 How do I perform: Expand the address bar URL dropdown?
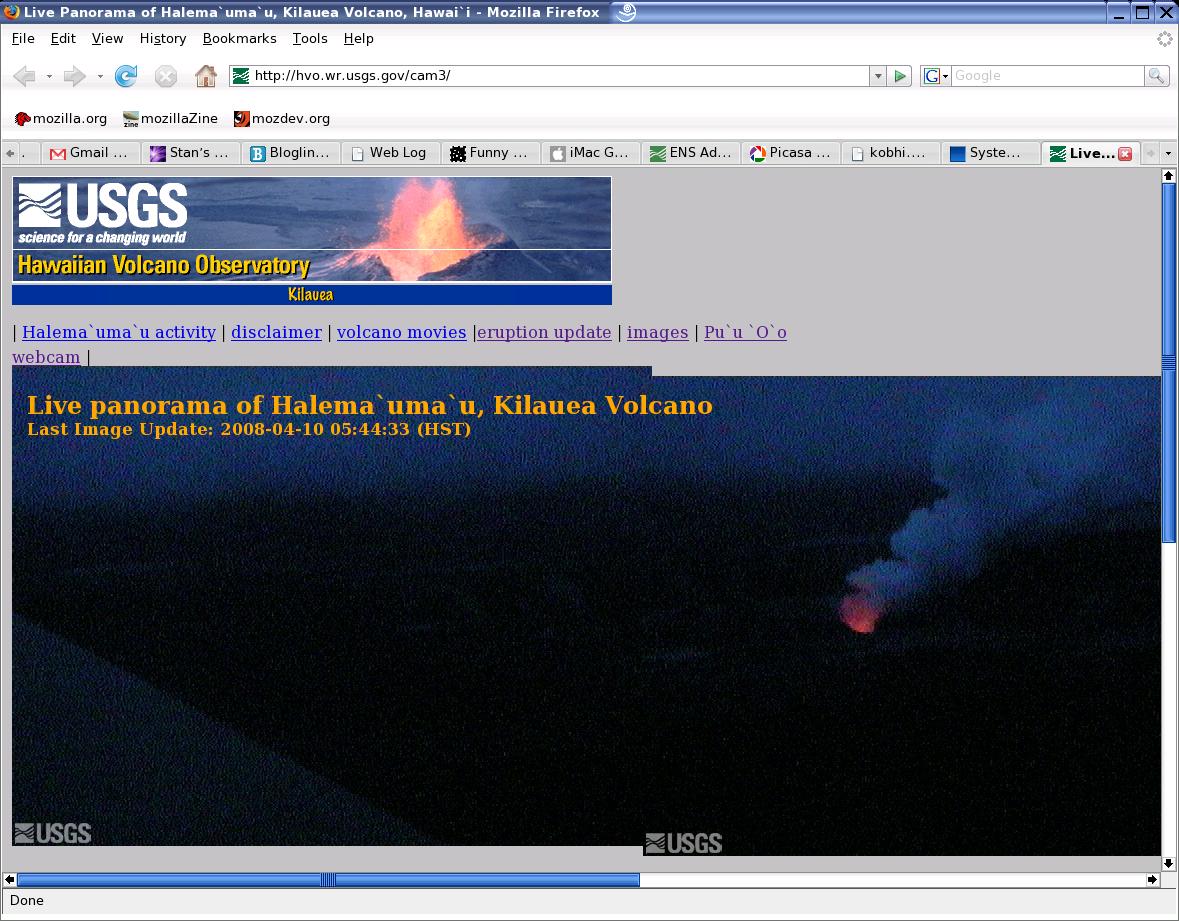click(877, 76)
